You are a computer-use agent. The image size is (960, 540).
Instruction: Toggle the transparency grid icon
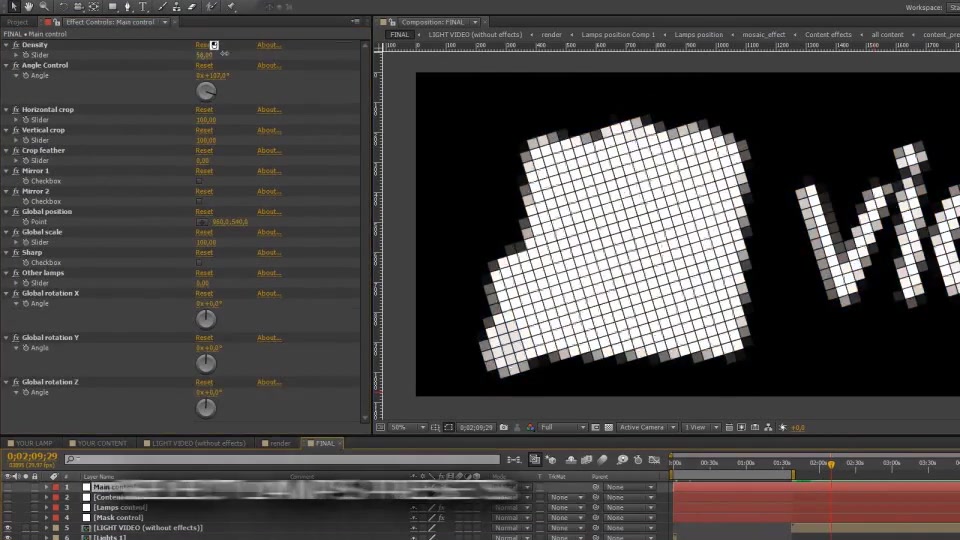pyautogui.click(x=609, y=427)
